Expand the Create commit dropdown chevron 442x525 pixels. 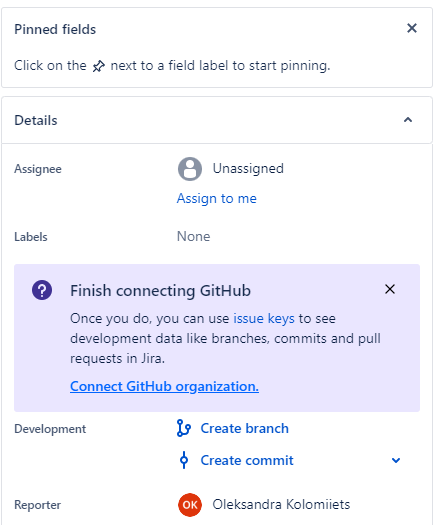coord(396,460)
